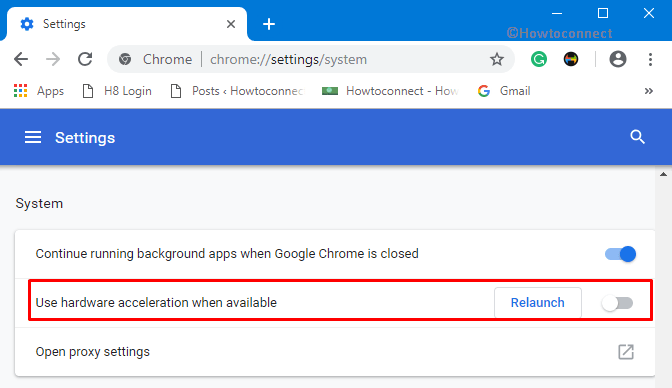Close the Settings tab
672x388 pixels.
(231, 24)
